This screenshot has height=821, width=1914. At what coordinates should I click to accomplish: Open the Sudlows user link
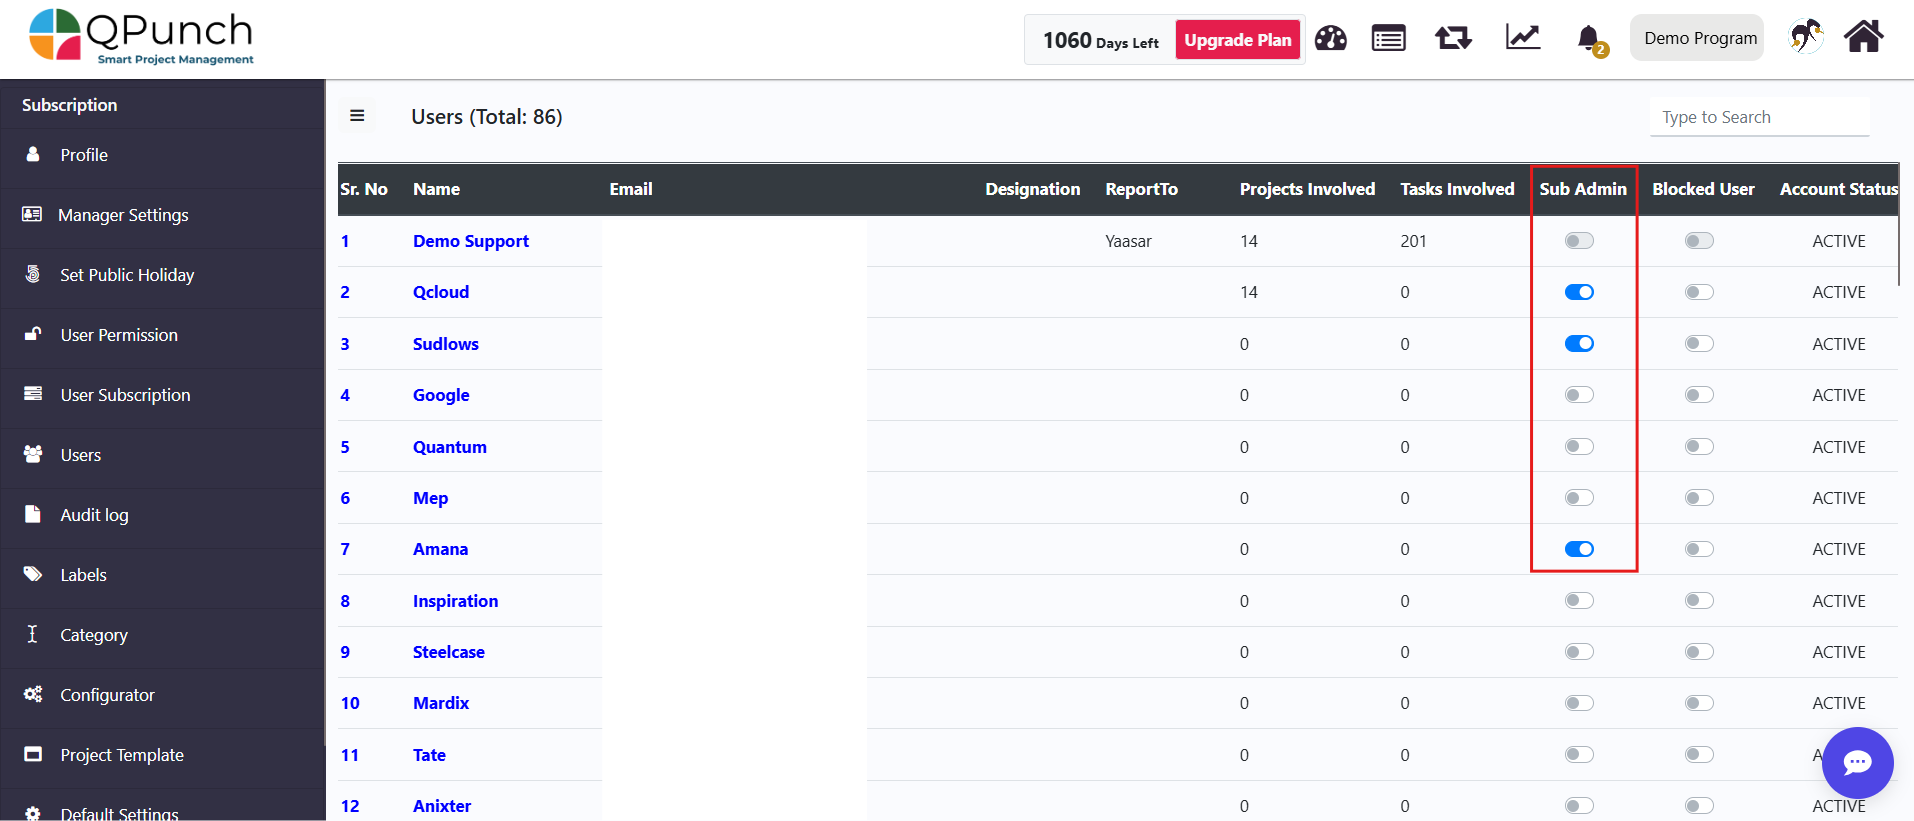pyautogui.click(x=445, y=344)
